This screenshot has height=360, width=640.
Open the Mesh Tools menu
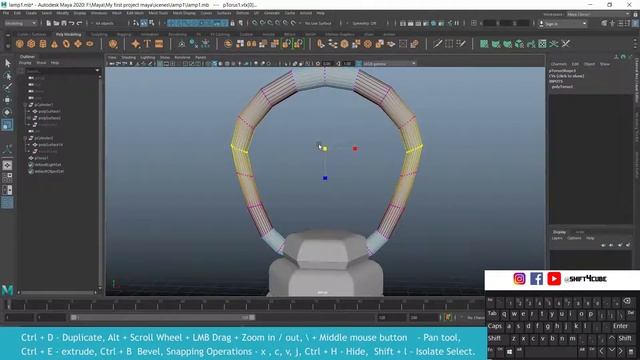158,13
